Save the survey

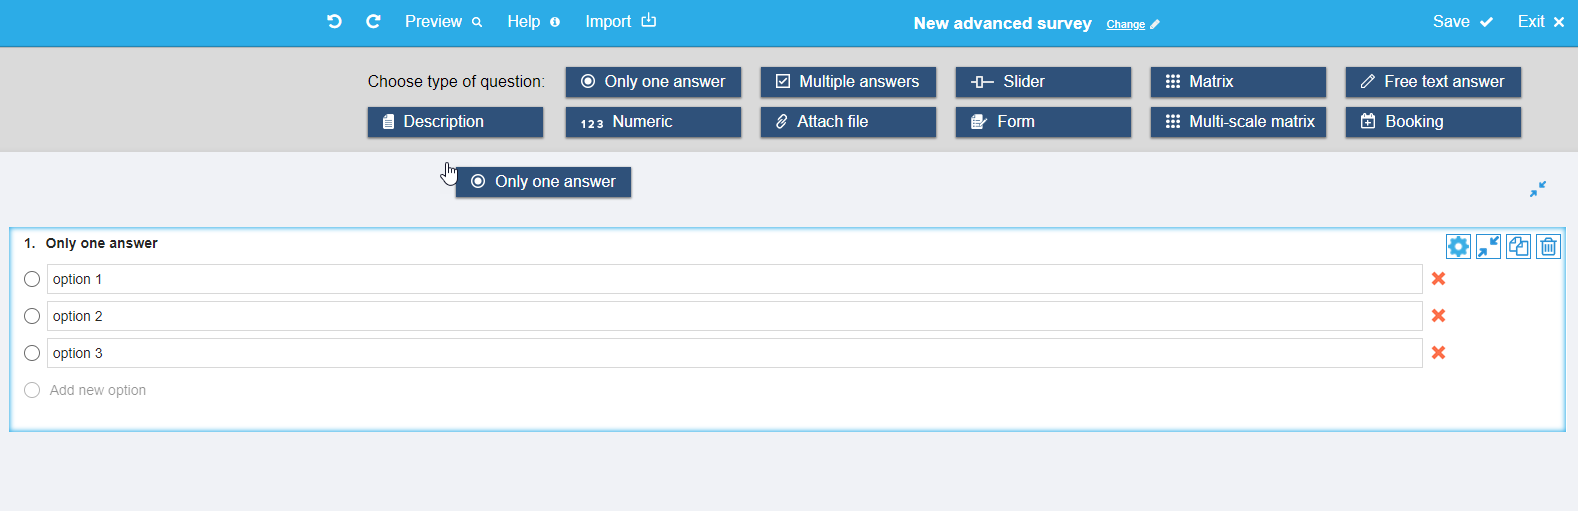[x=1462, y=21]
